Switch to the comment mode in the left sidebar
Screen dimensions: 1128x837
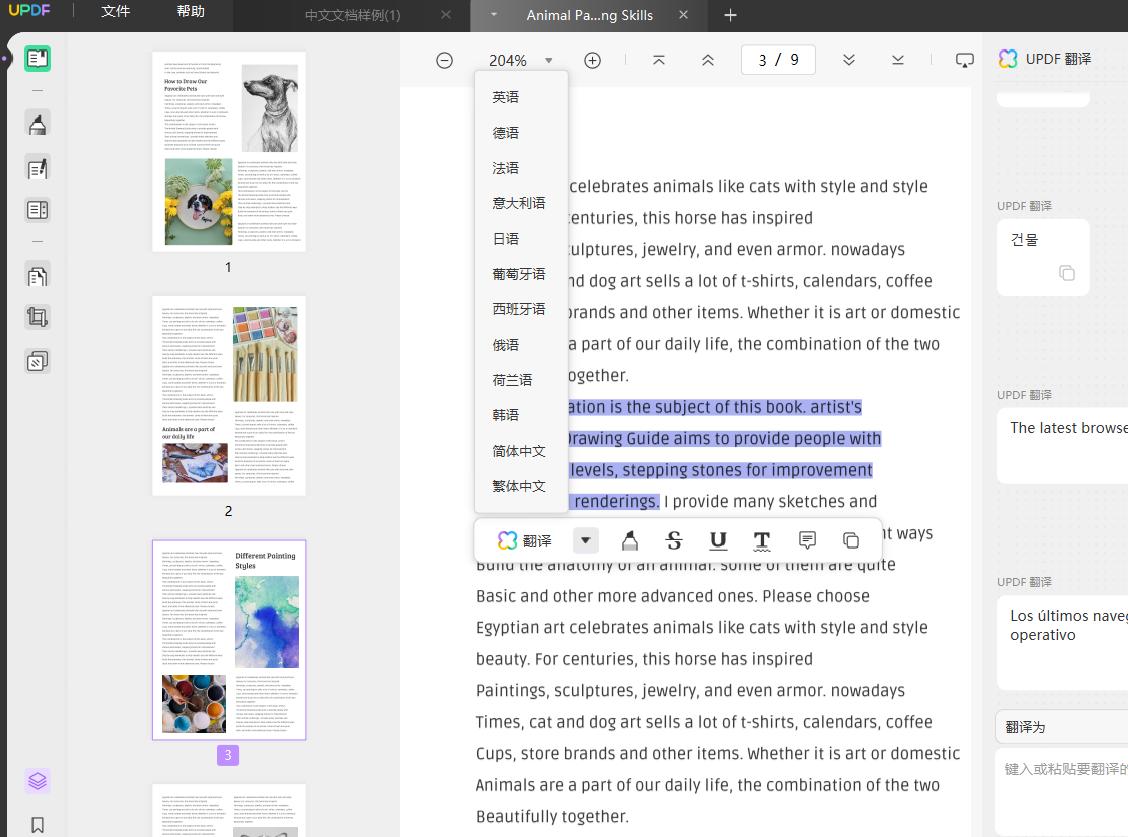coord(37,124)
